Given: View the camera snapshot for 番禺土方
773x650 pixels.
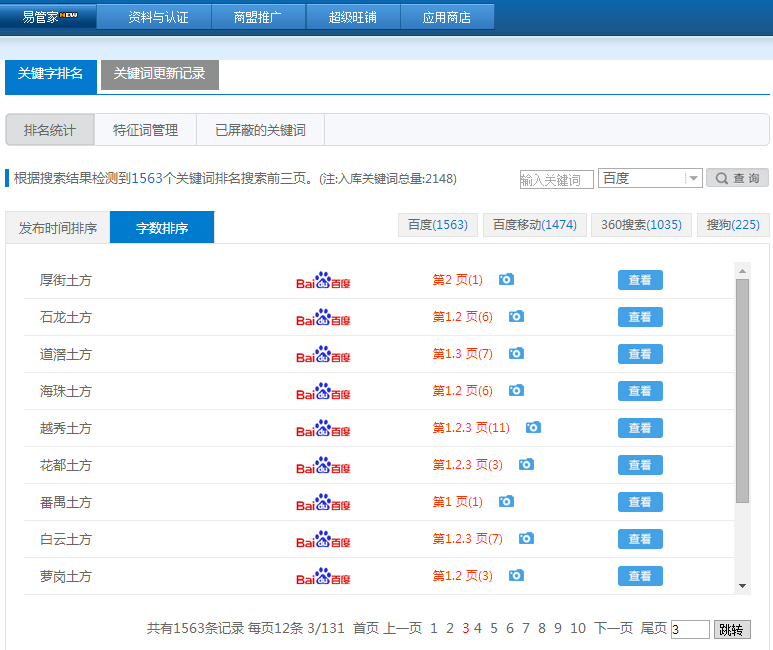Looking at the screenshot, I should tap(506, 502).
